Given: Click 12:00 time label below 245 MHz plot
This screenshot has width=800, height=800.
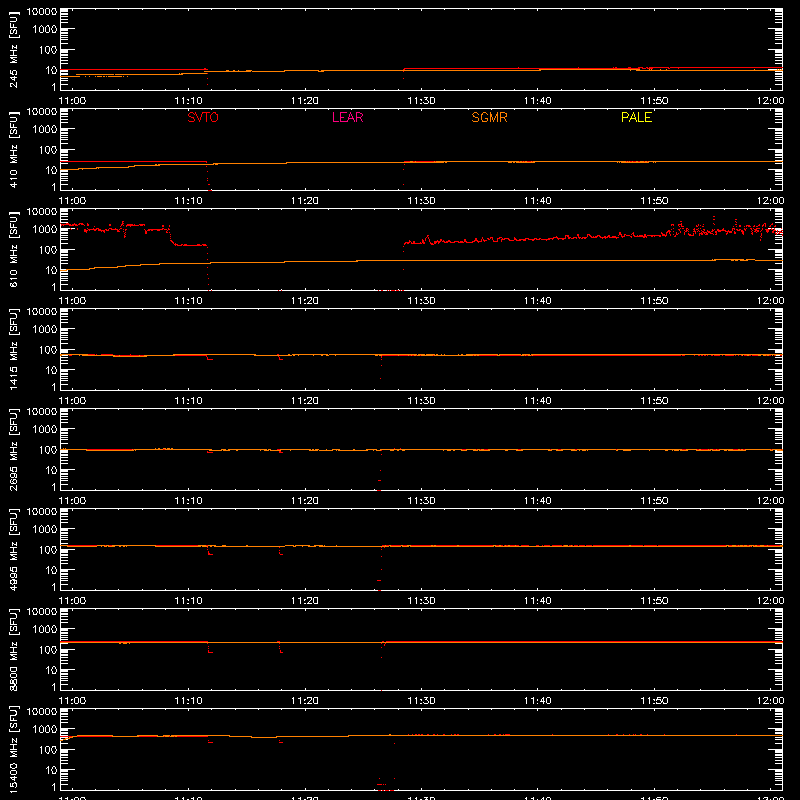Looking at the screenshot, I should [x=770, y=101].
